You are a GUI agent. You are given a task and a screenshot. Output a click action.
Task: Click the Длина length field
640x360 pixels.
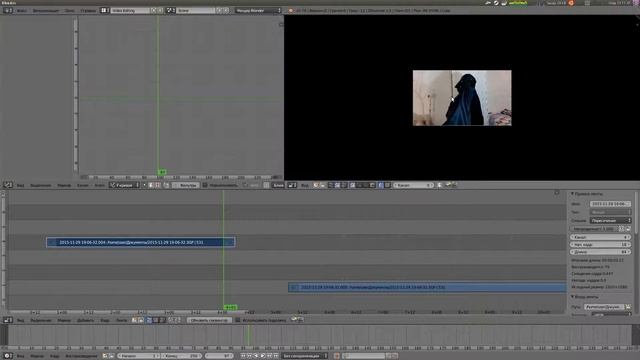(600, 252)
